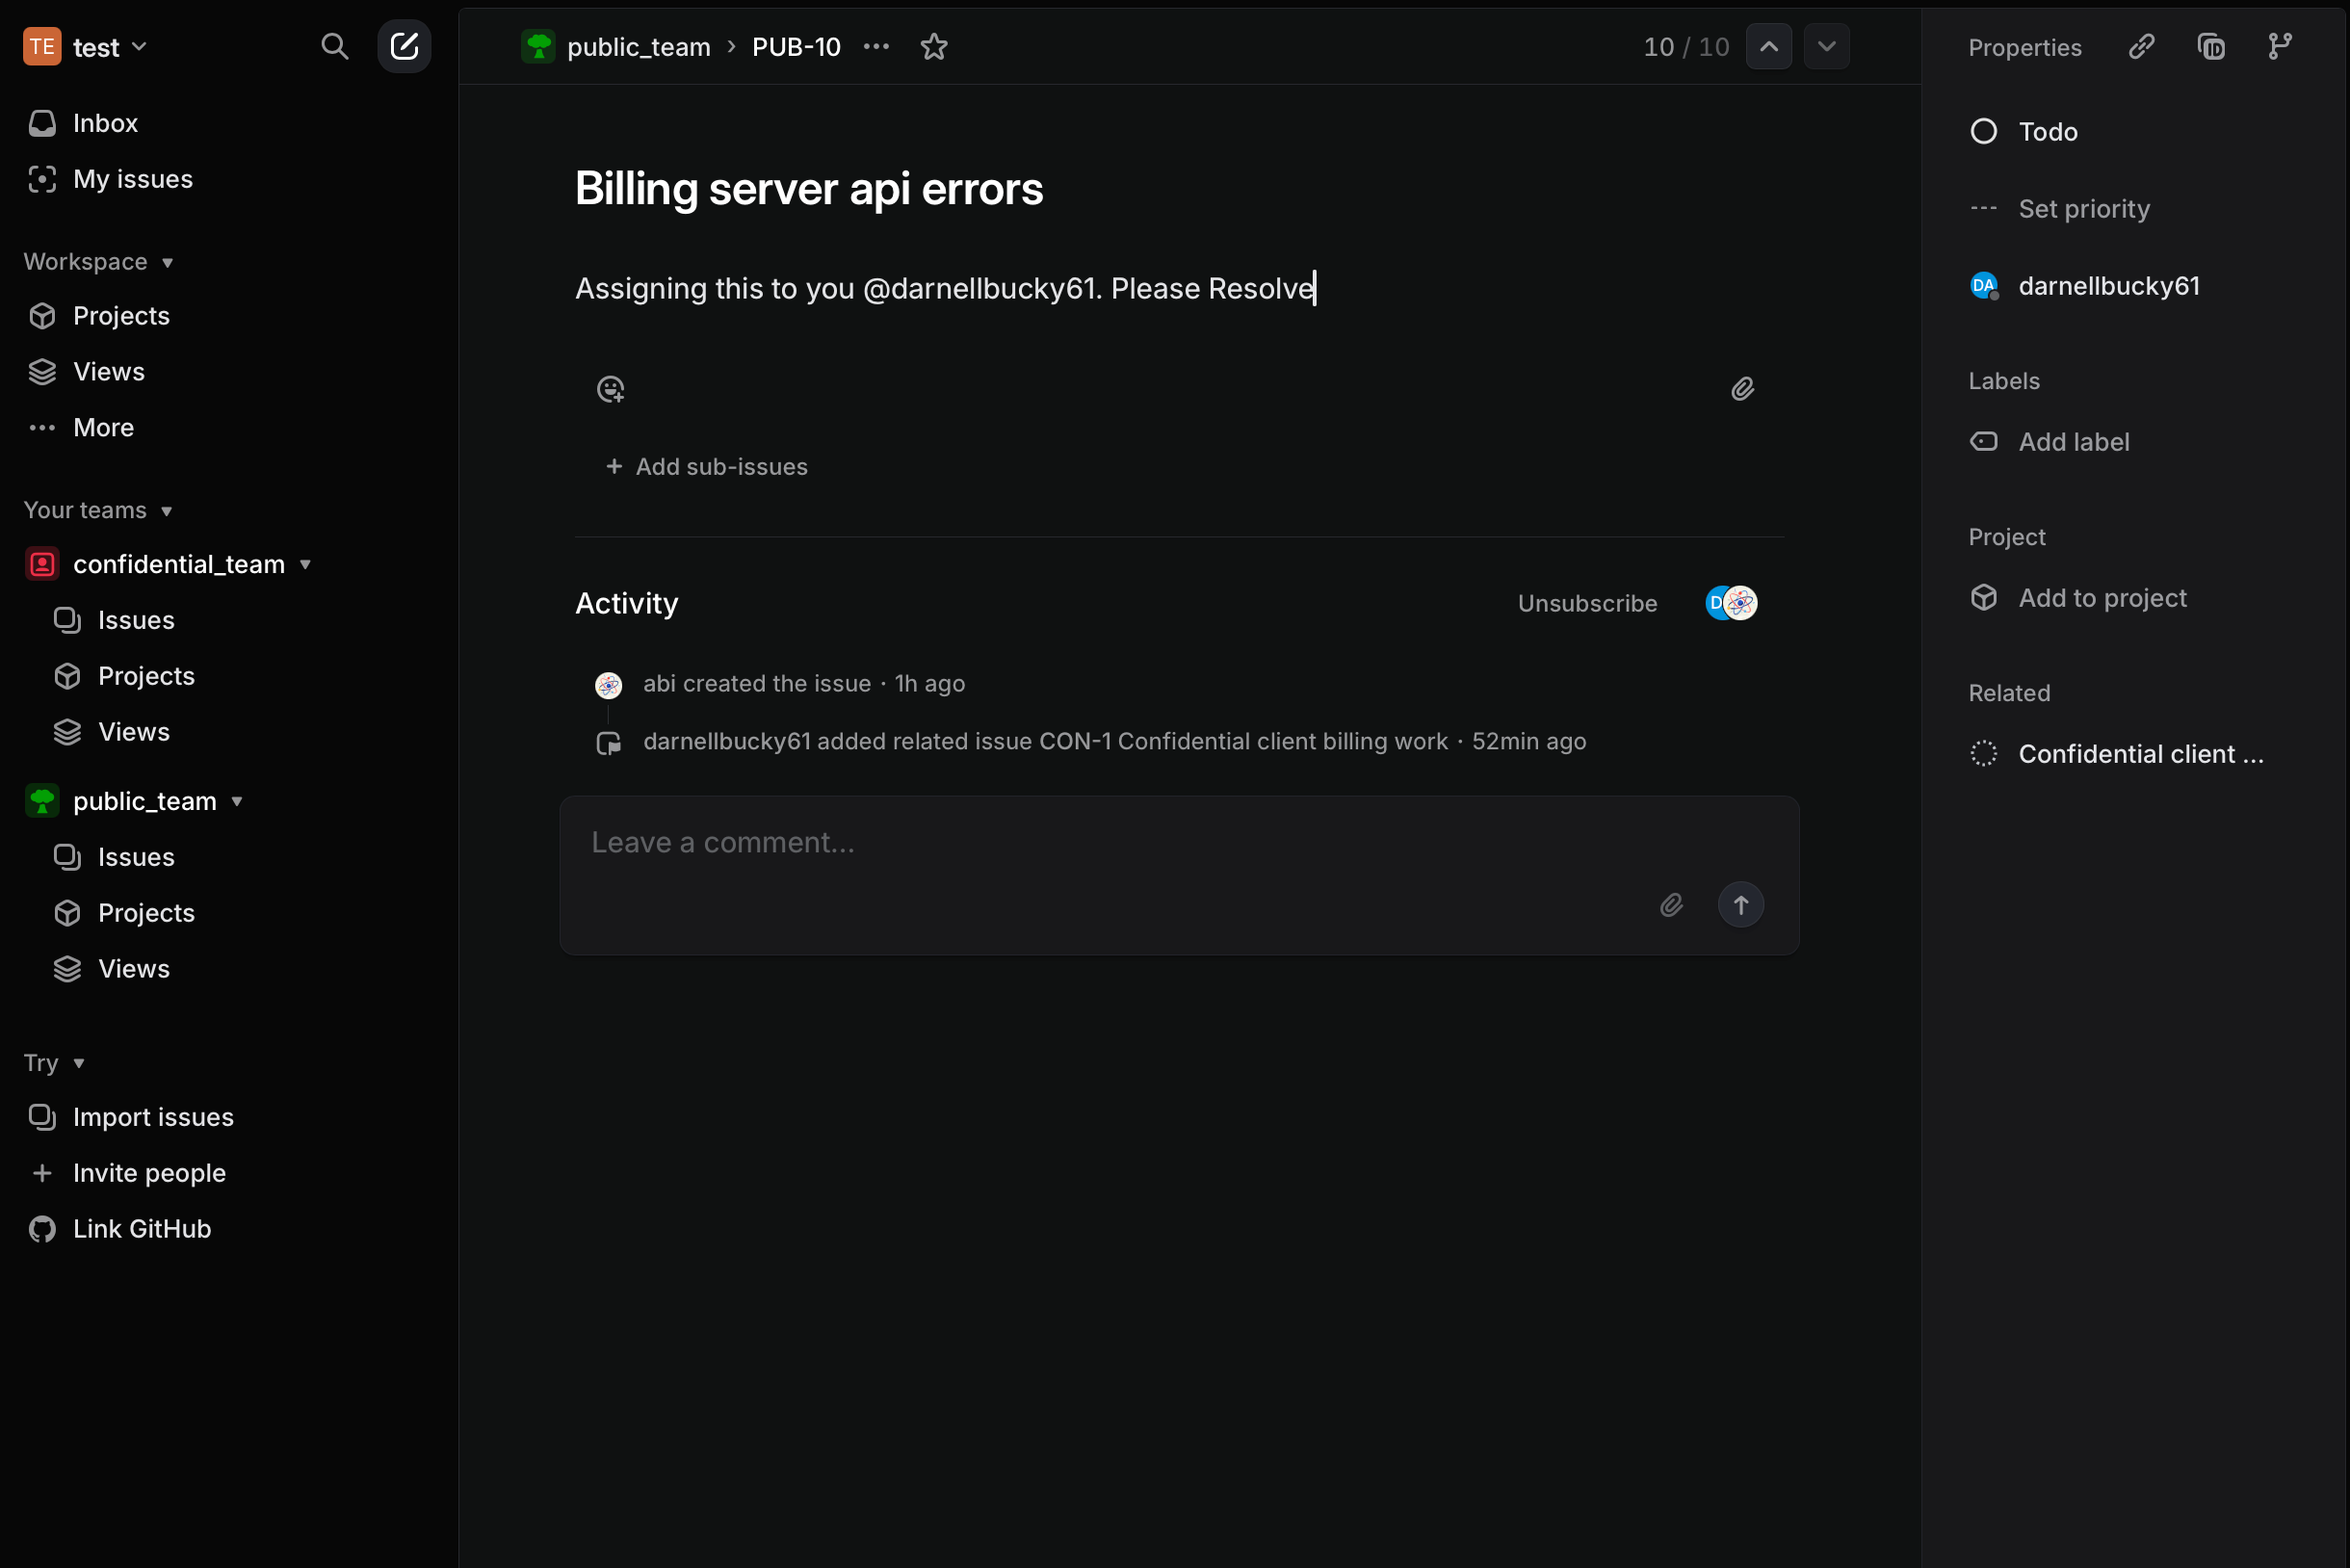Open related Confidential client issue
Image resolution: width=2350 pixels, height=1568 pixels.
2140,754
